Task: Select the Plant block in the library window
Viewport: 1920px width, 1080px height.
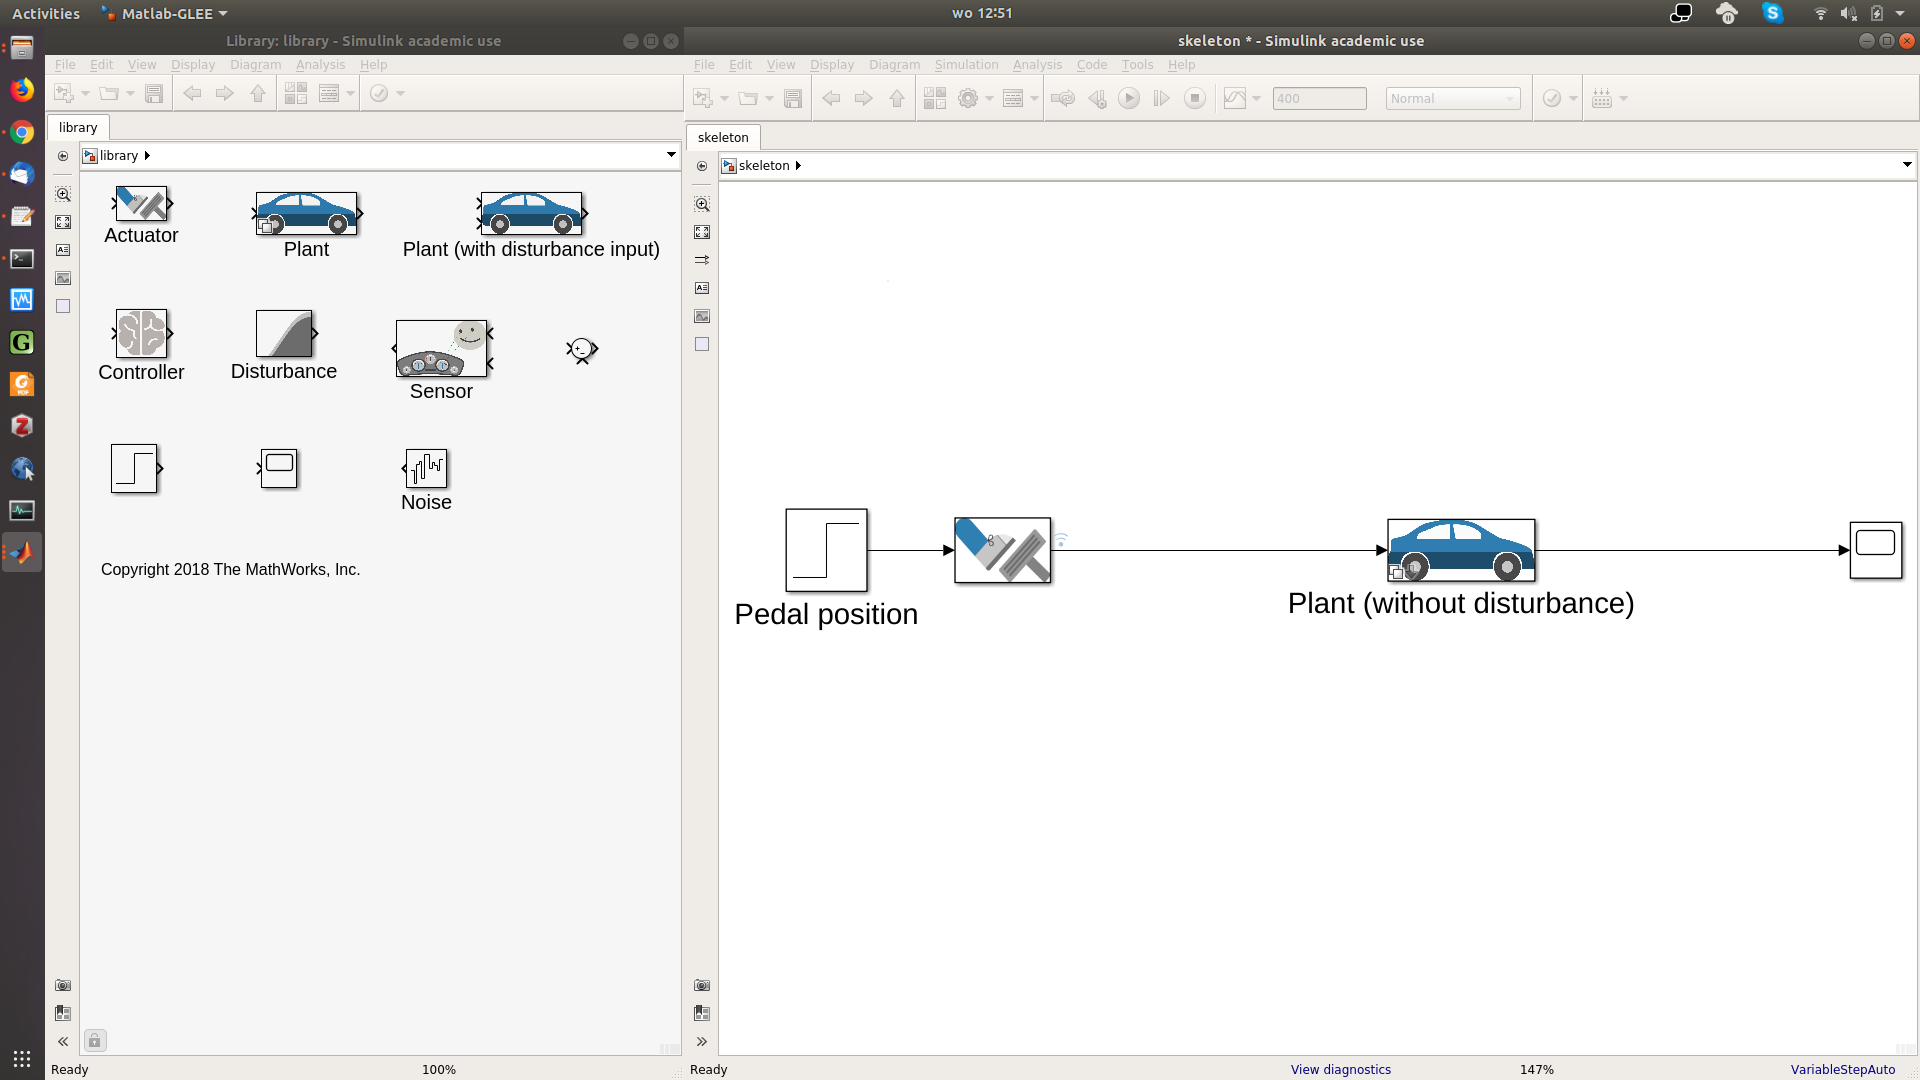Action: point(306,213)
